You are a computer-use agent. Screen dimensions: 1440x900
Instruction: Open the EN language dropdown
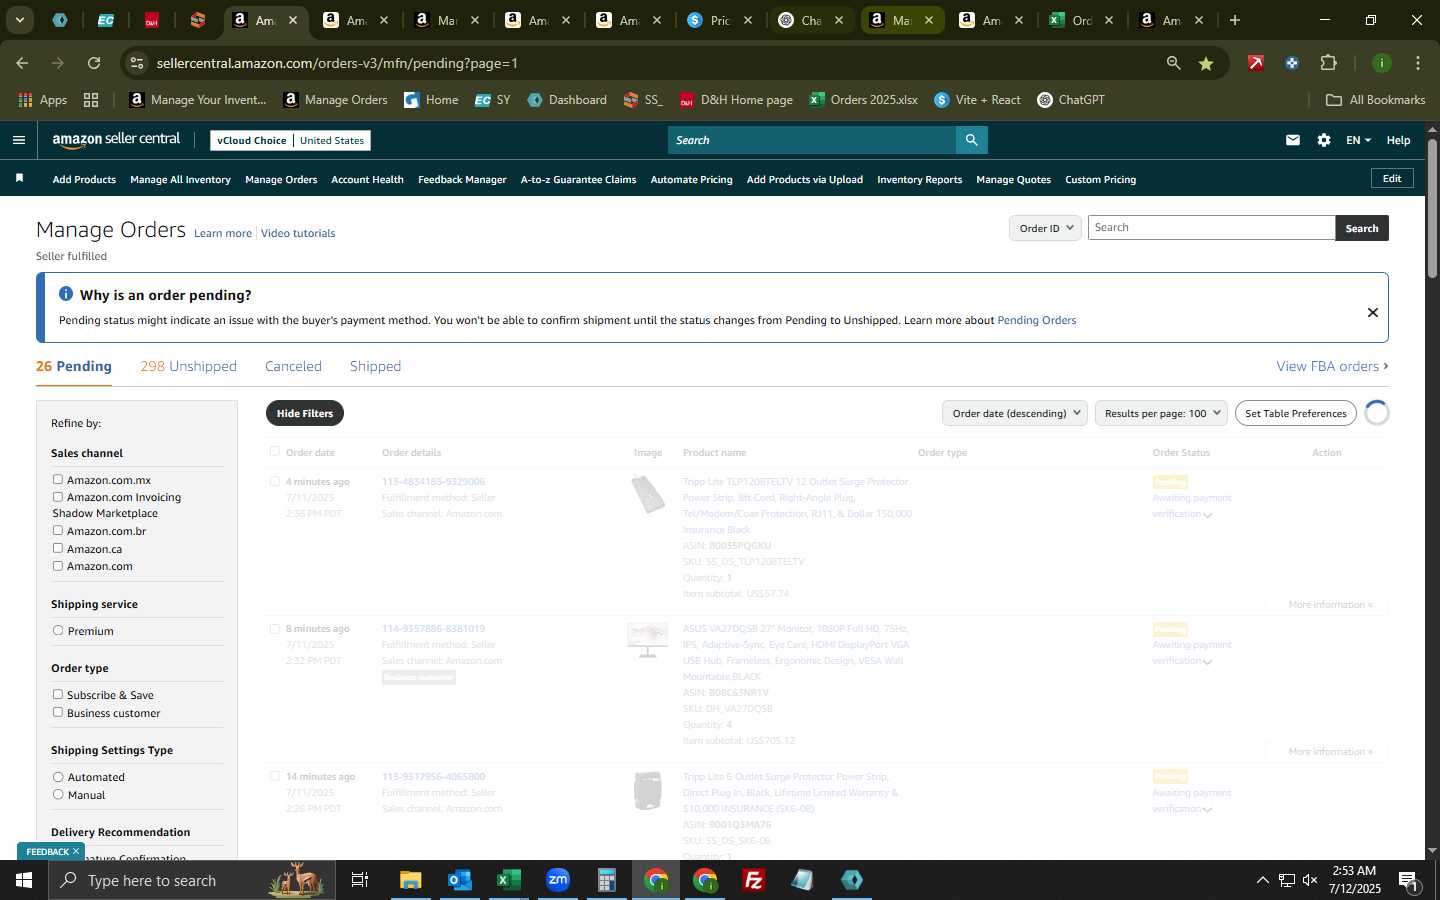click(x=1358, y=140)
